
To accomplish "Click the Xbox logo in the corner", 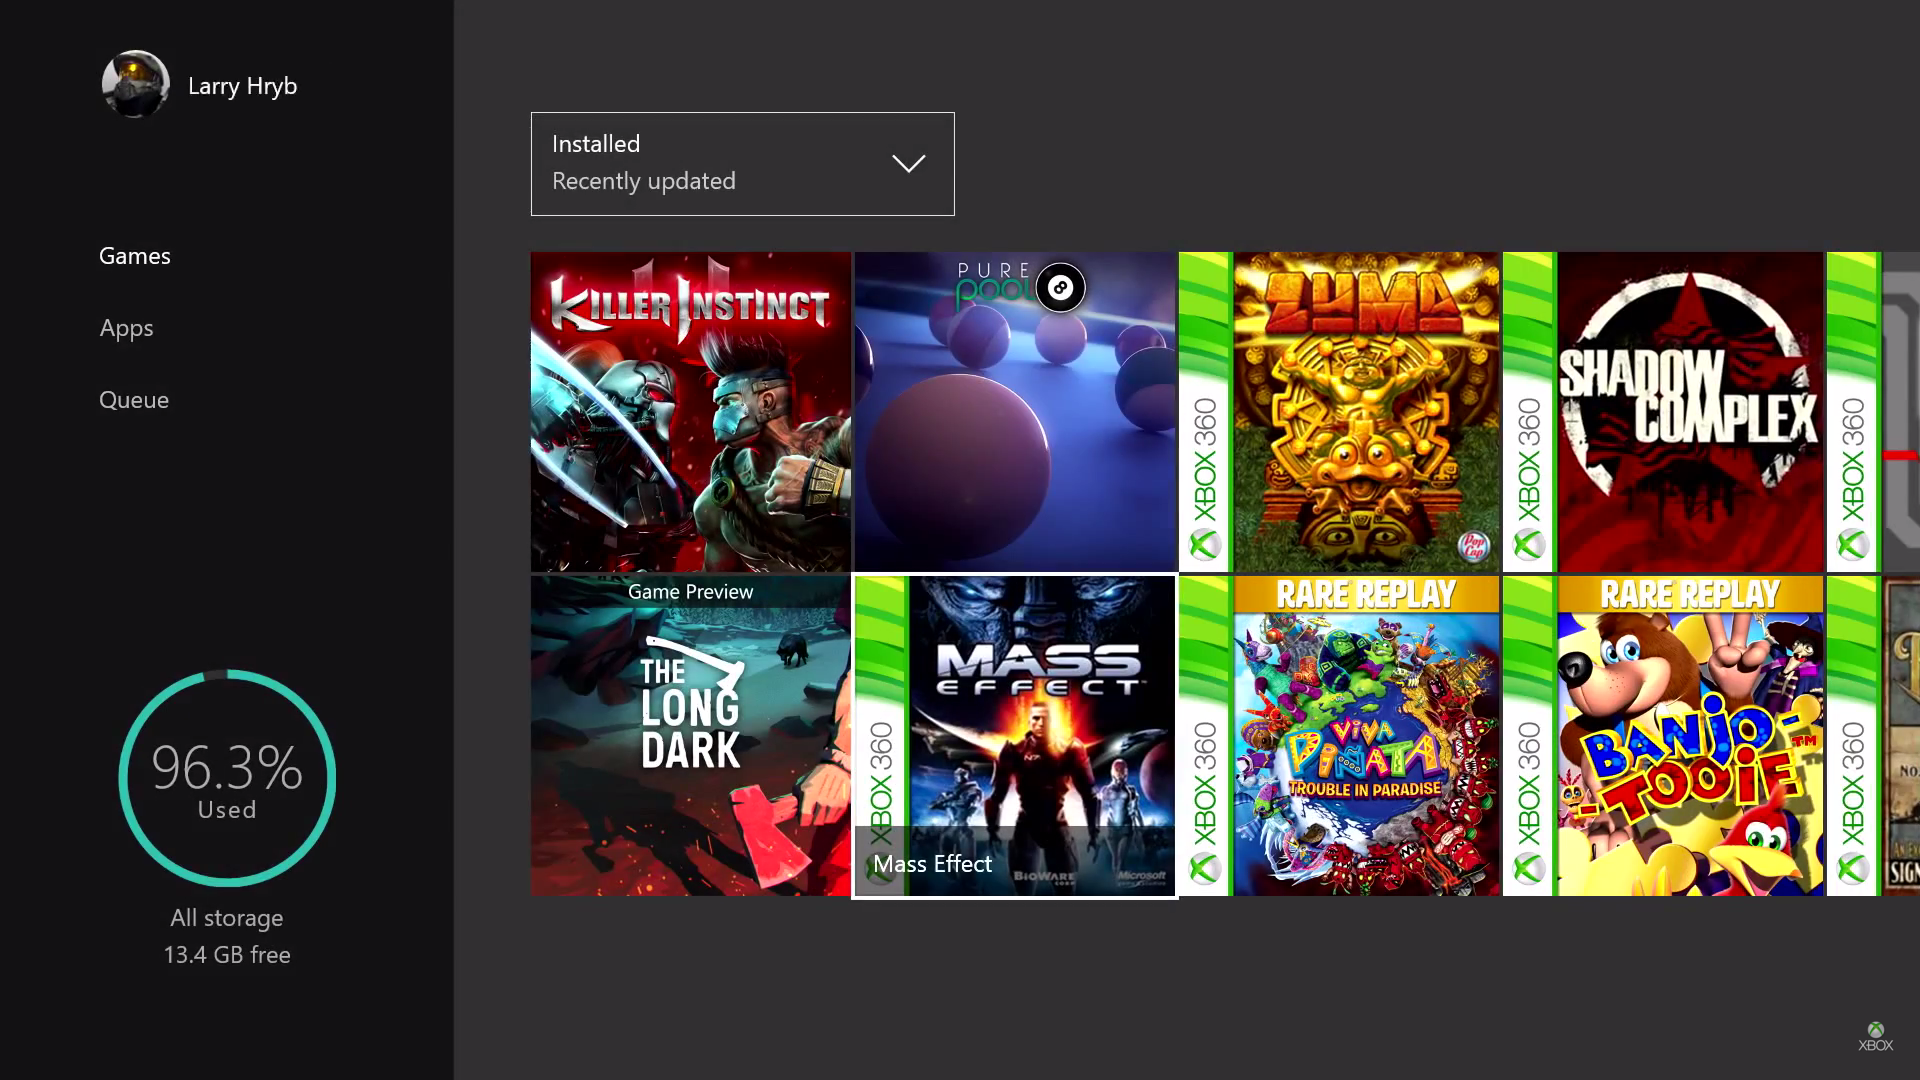I will point(1875,1037).
